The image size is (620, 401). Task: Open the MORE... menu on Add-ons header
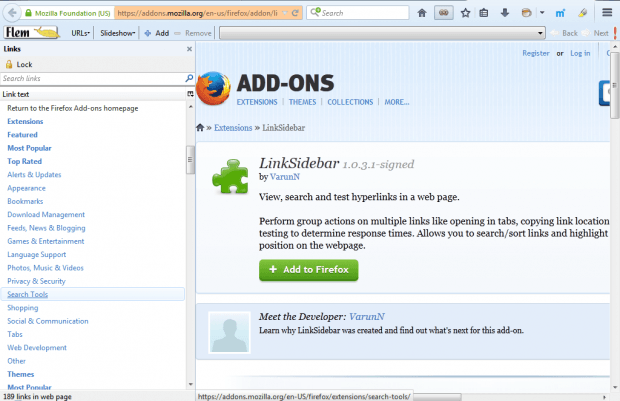pos(397,102)
